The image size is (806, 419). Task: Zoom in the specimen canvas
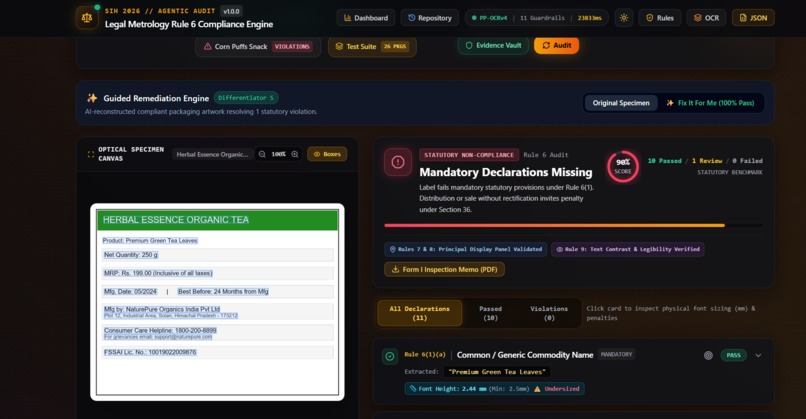click(295, 154)
